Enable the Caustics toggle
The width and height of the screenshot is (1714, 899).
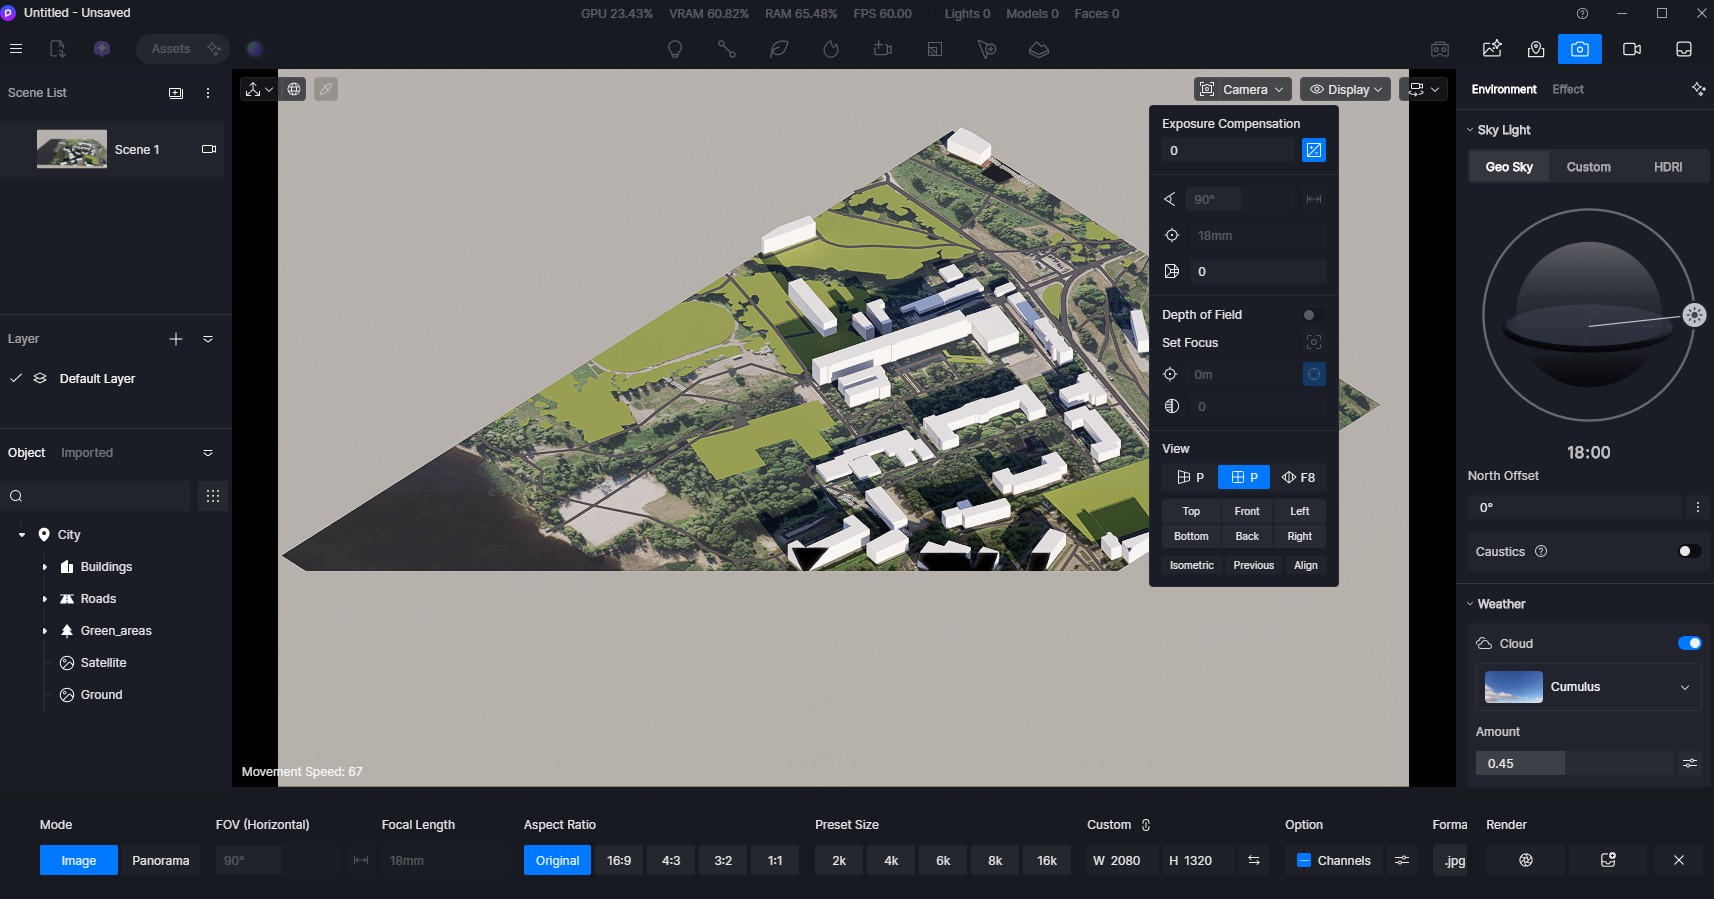(1689, 551)
